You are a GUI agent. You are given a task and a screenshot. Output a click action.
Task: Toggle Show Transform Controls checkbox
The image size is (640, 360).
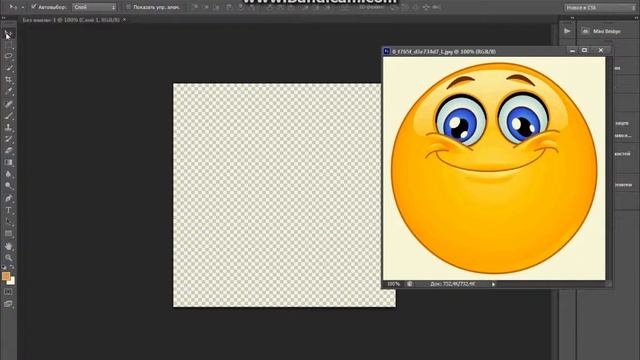pos(128,7)
